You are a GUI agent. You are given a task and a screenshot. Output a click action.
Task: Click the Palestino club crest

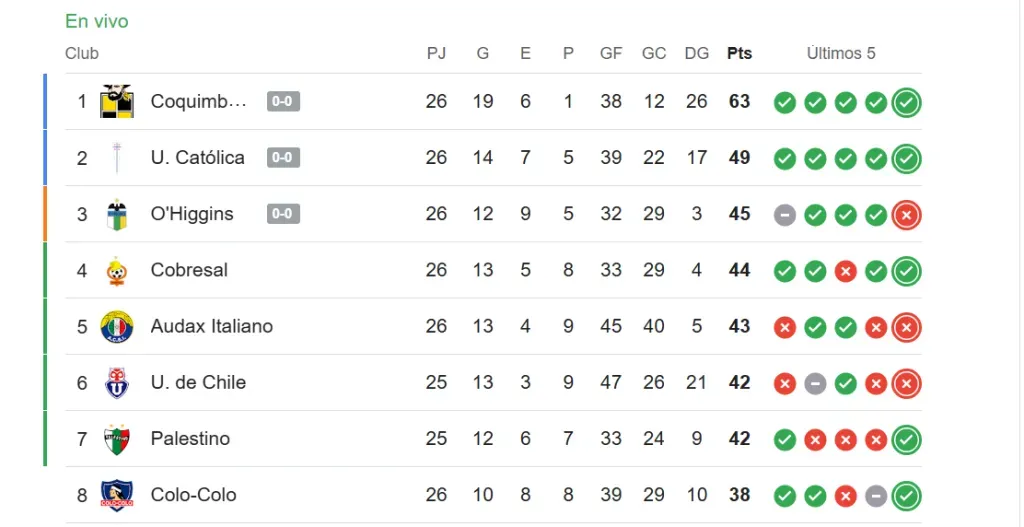click(117, 439)
